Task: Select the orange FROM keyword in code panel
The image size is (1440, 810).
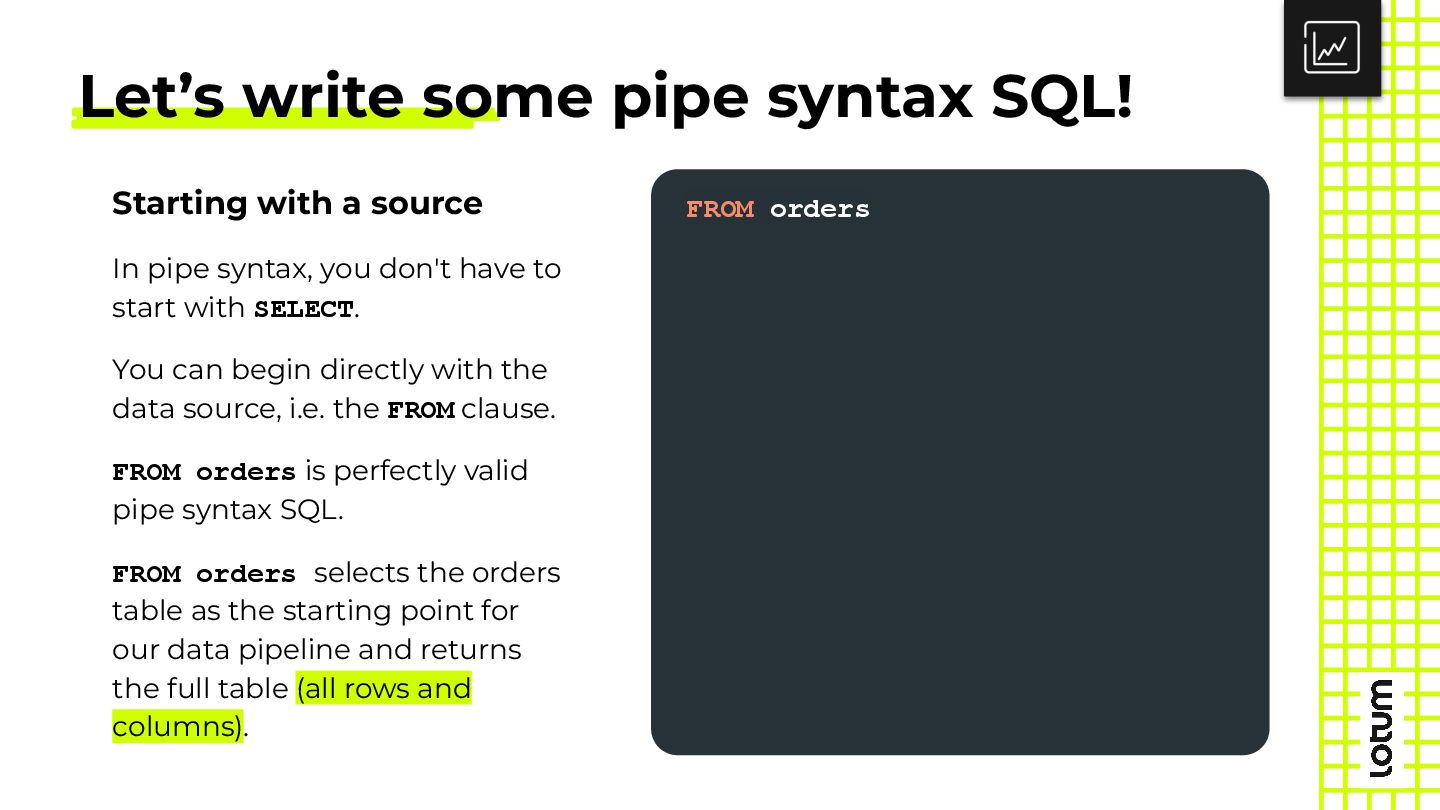Action: point(720,209)
